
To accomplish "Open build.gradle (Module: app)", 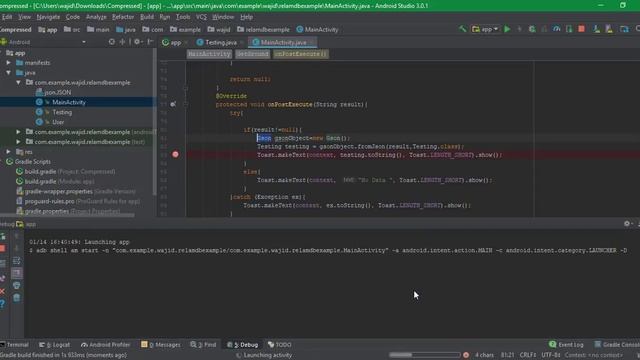I will pyautogui.click(x=55, y=181).
